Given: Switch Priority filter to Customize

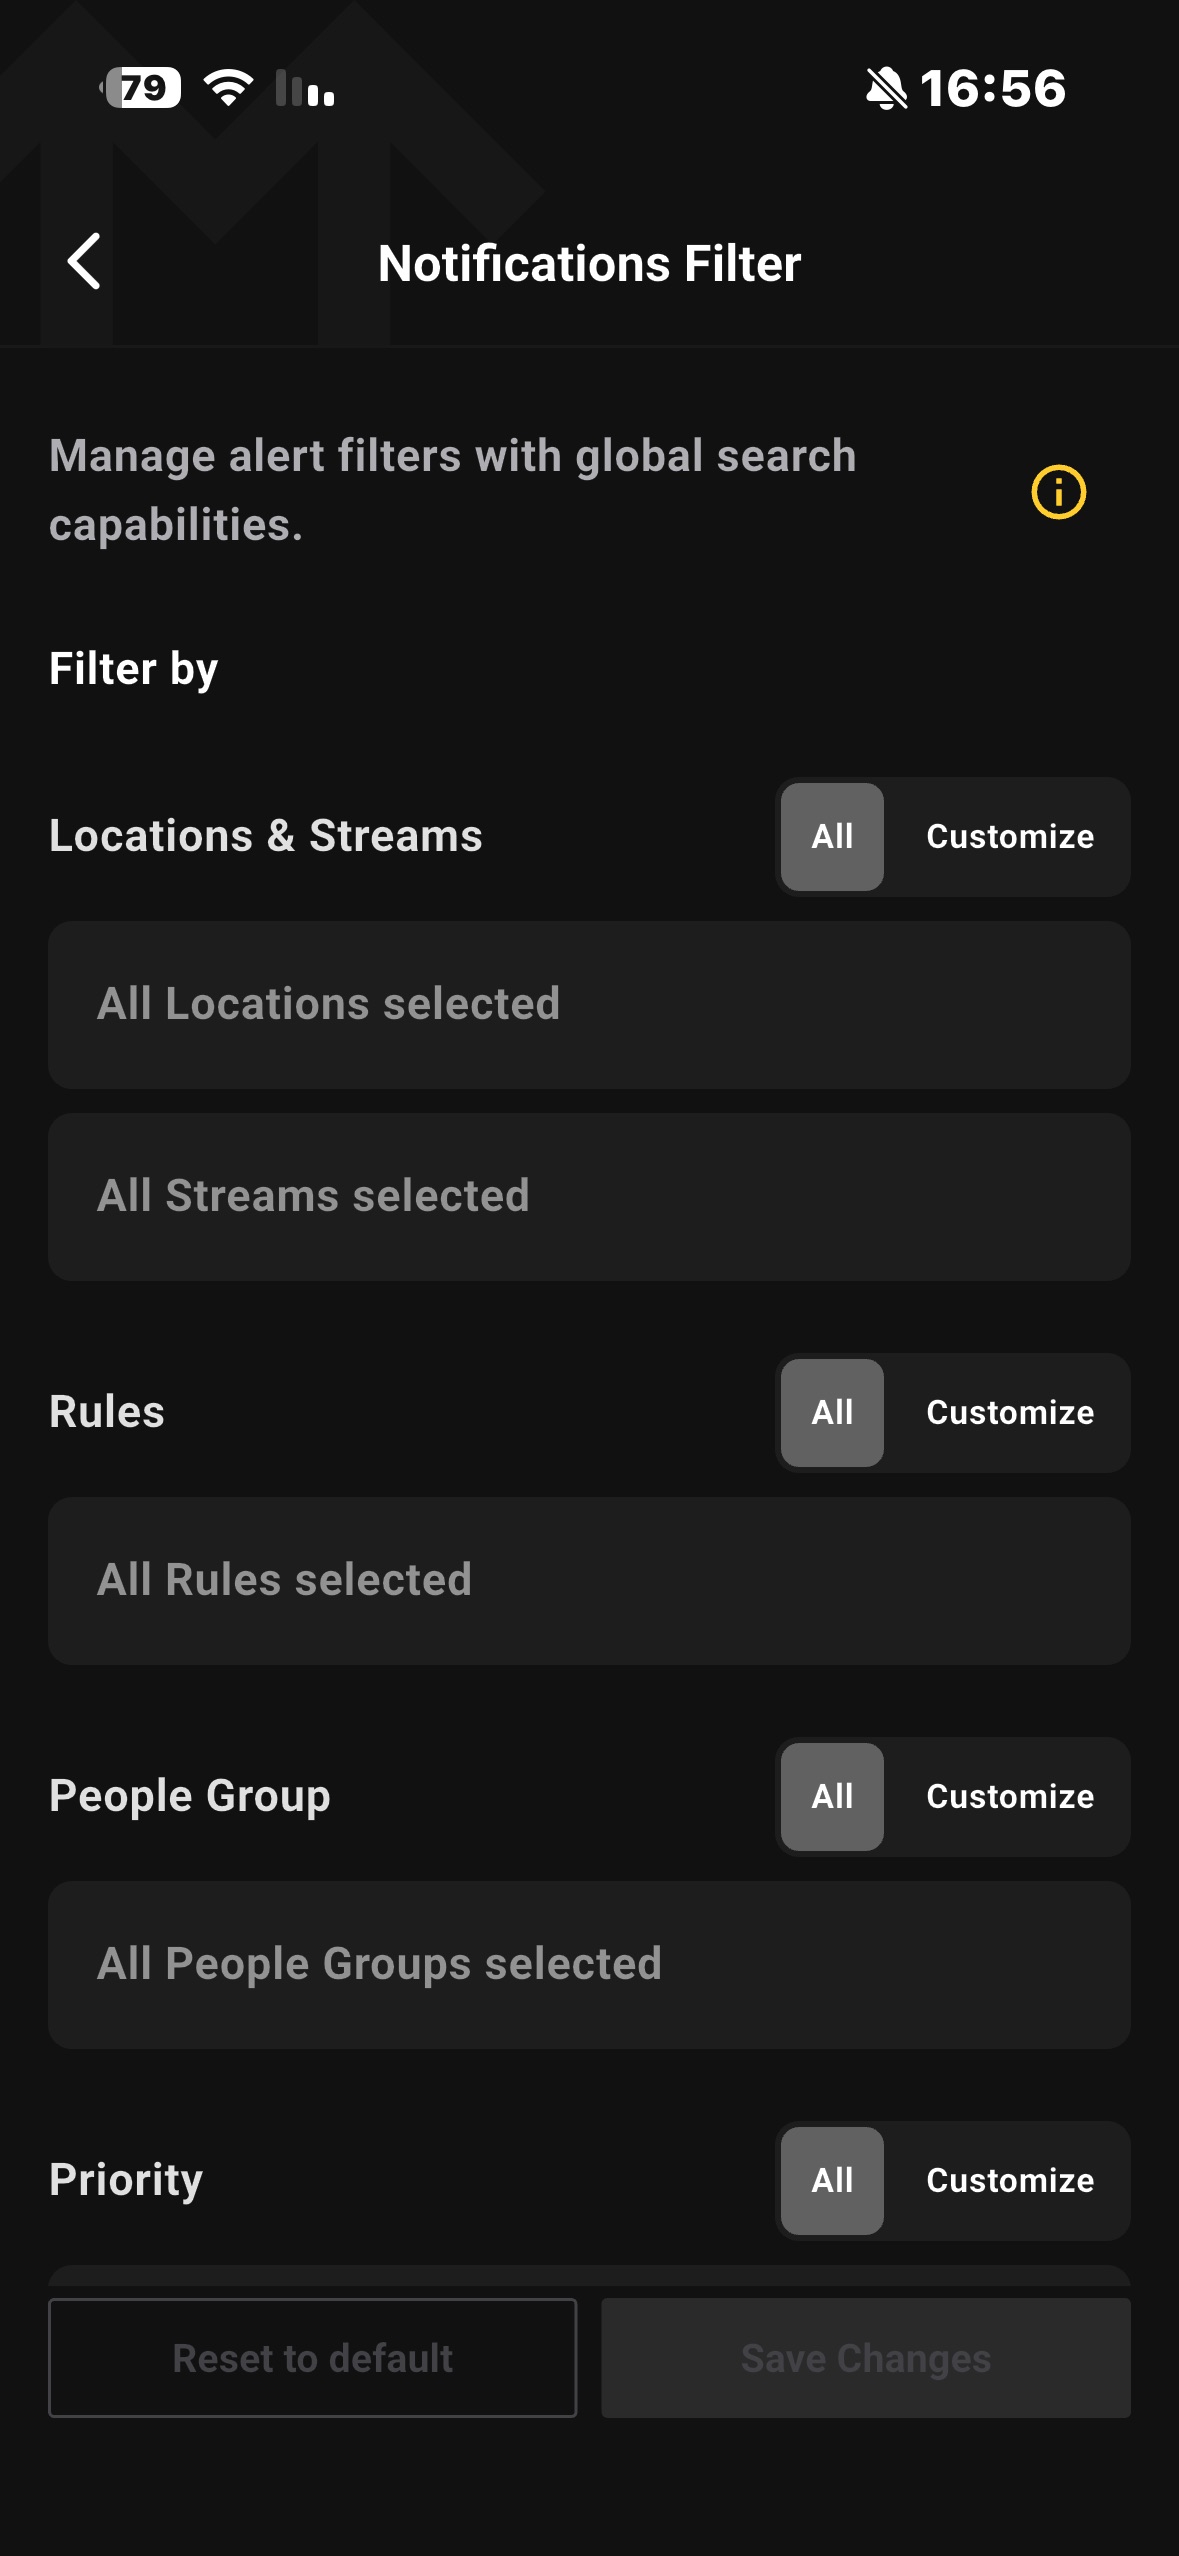Looking at the screenshot, I should pyautogui.click(x=1010, y=2181).
